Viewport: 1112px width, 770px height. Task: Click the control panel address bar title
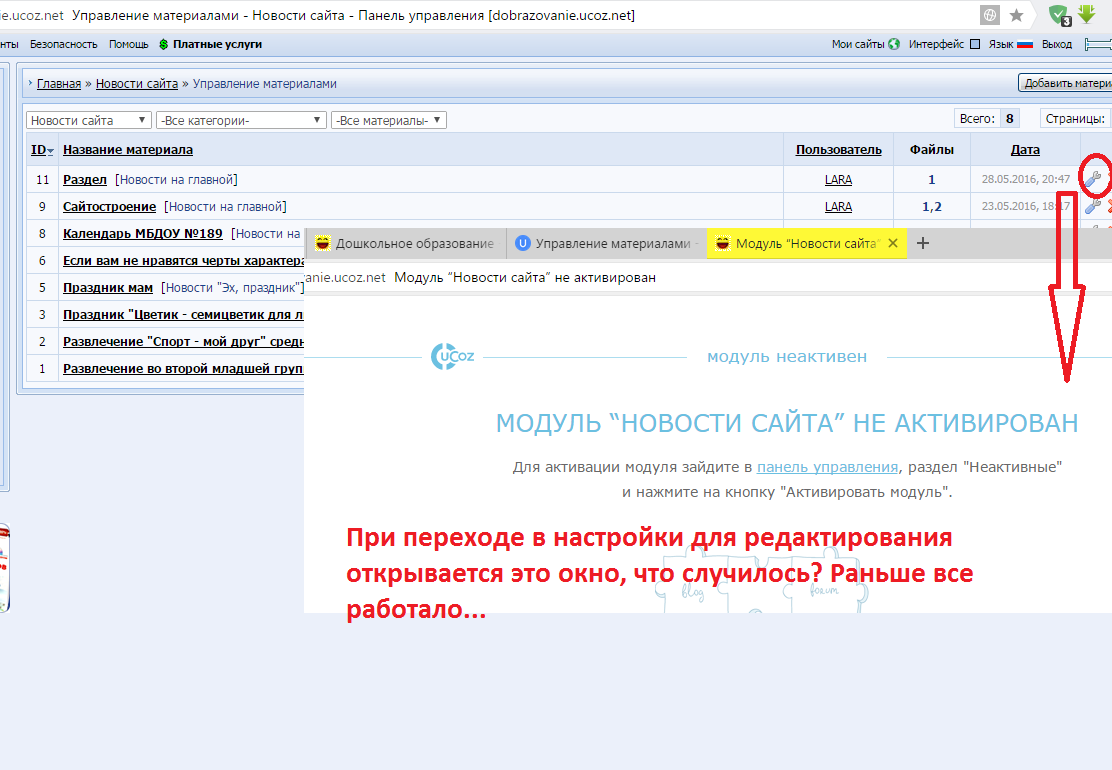[x=353, y=15]
